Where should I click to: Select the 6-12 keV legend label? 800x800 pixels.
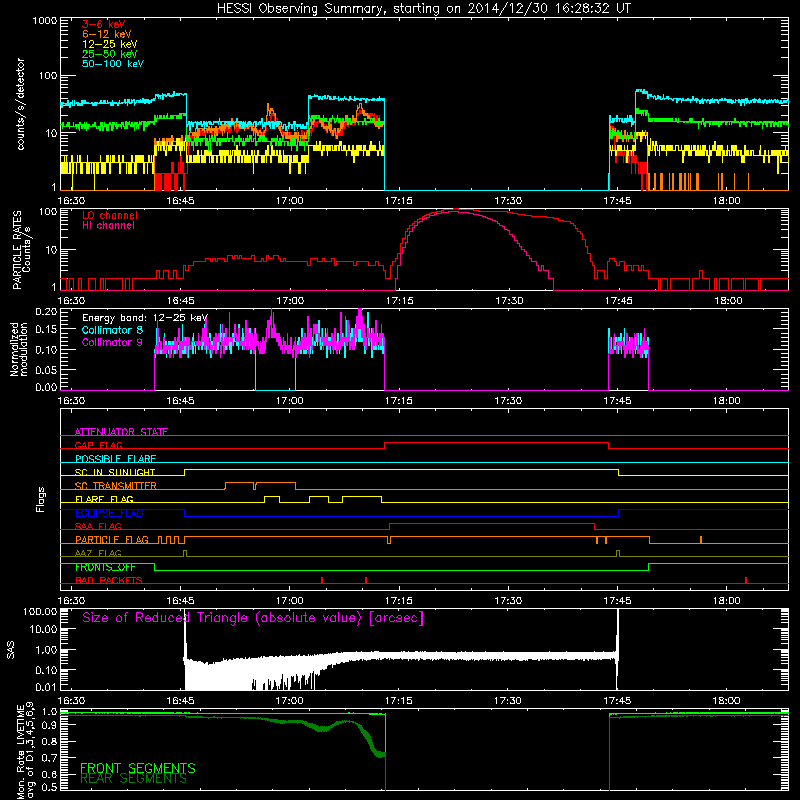107,34
